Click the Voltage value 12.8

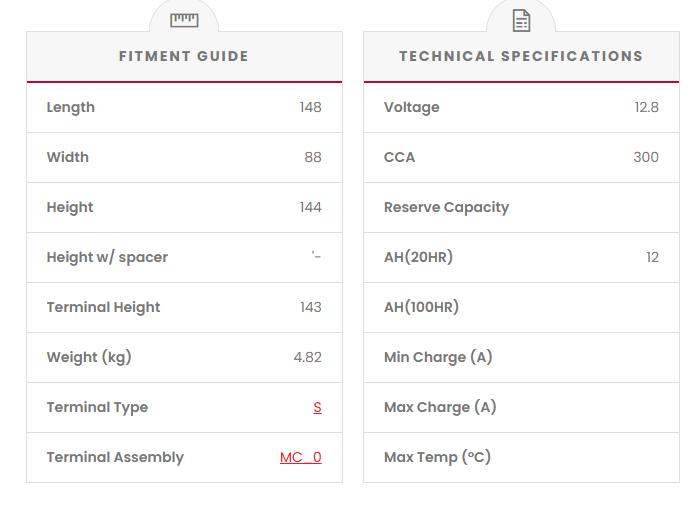(x=646, y=107)
